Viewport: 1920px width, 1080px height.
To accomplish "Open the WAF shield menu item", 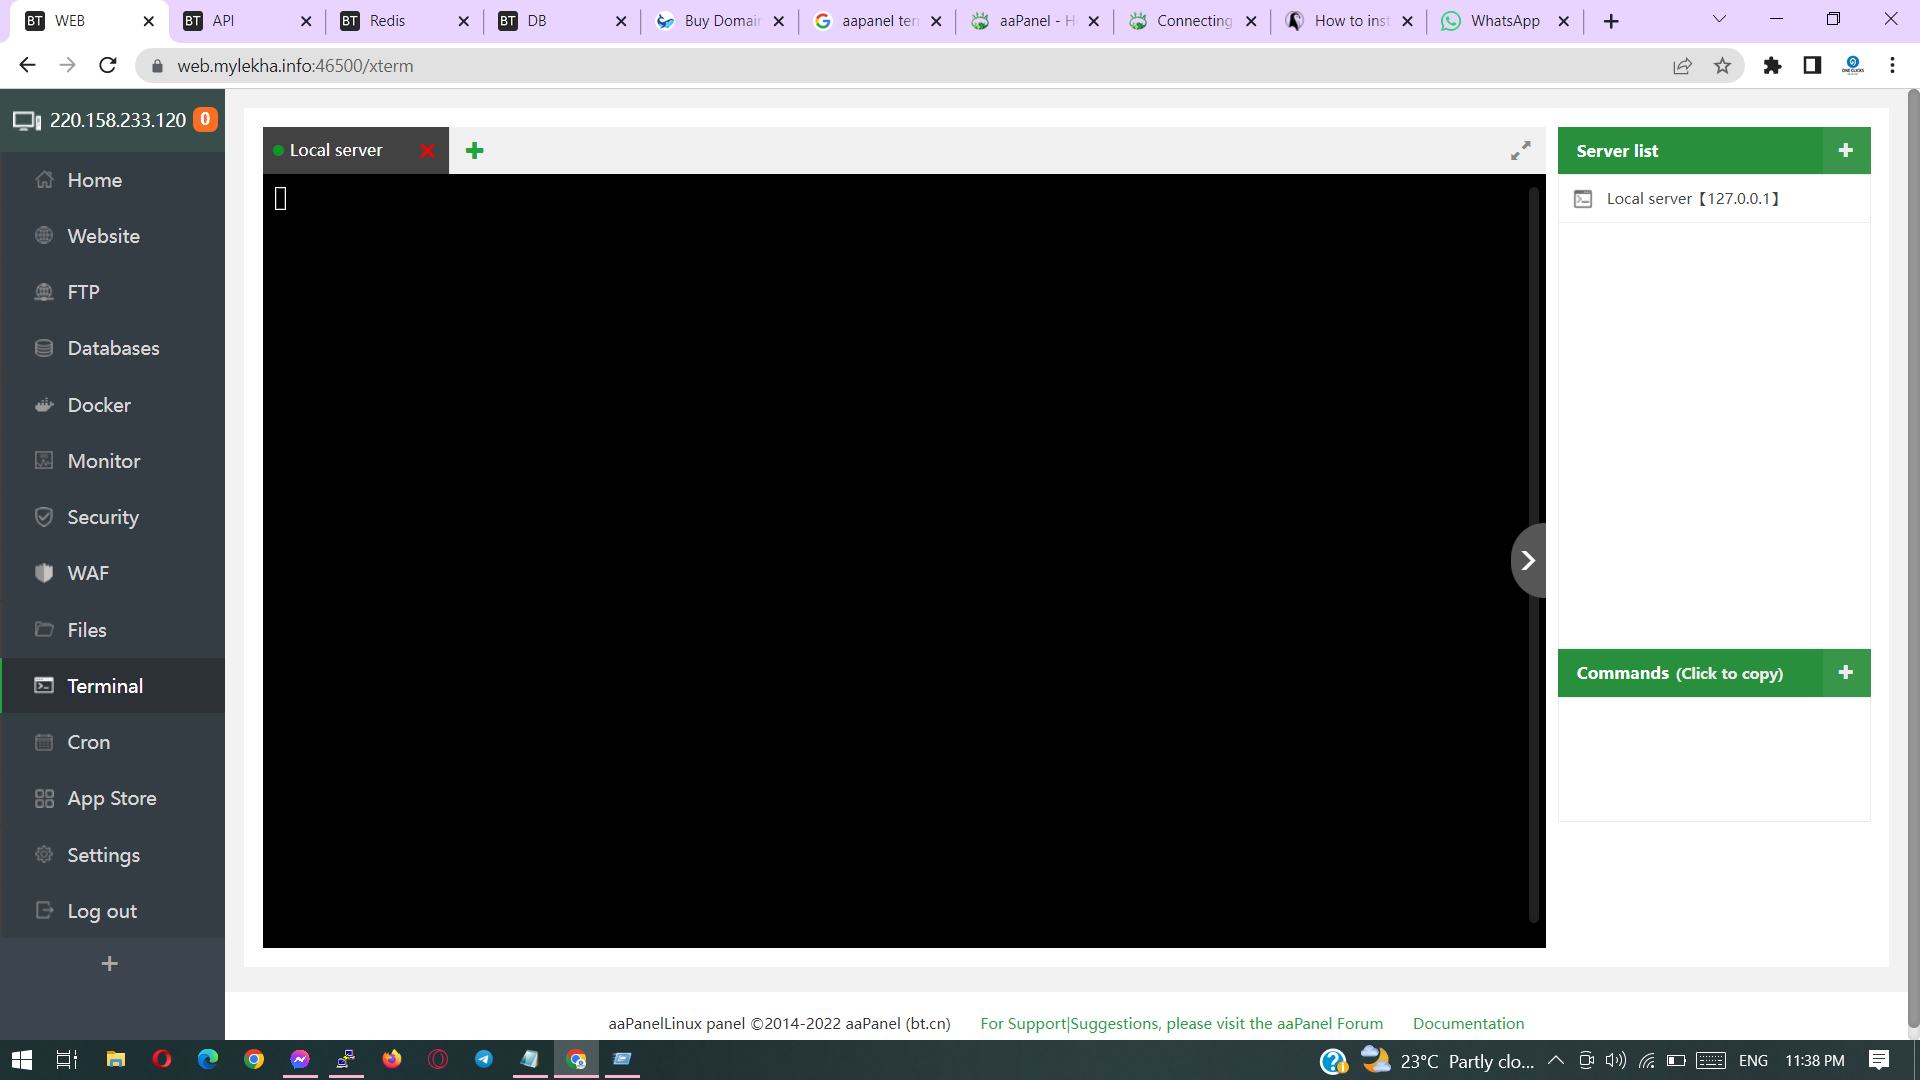I will 88,573.
